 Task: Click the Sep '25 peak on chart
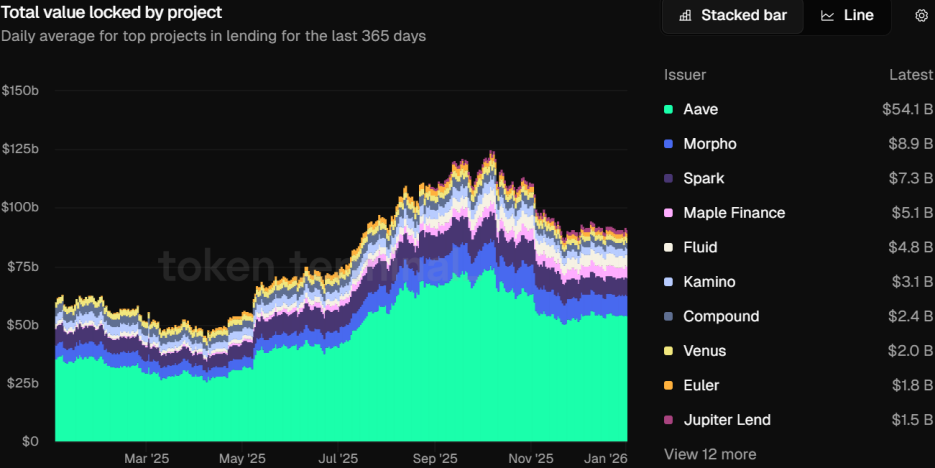click(490, 153)
